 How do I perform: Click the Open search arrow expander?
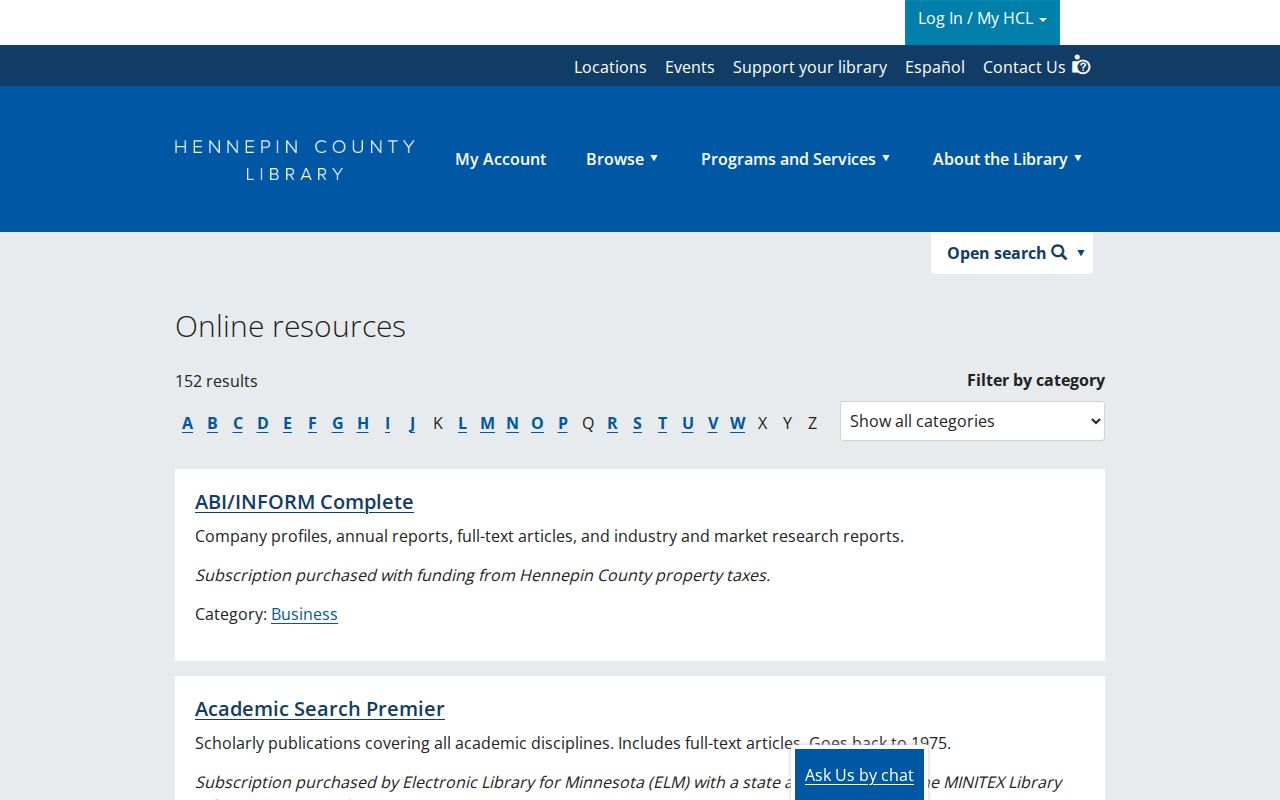(1081, 253)
